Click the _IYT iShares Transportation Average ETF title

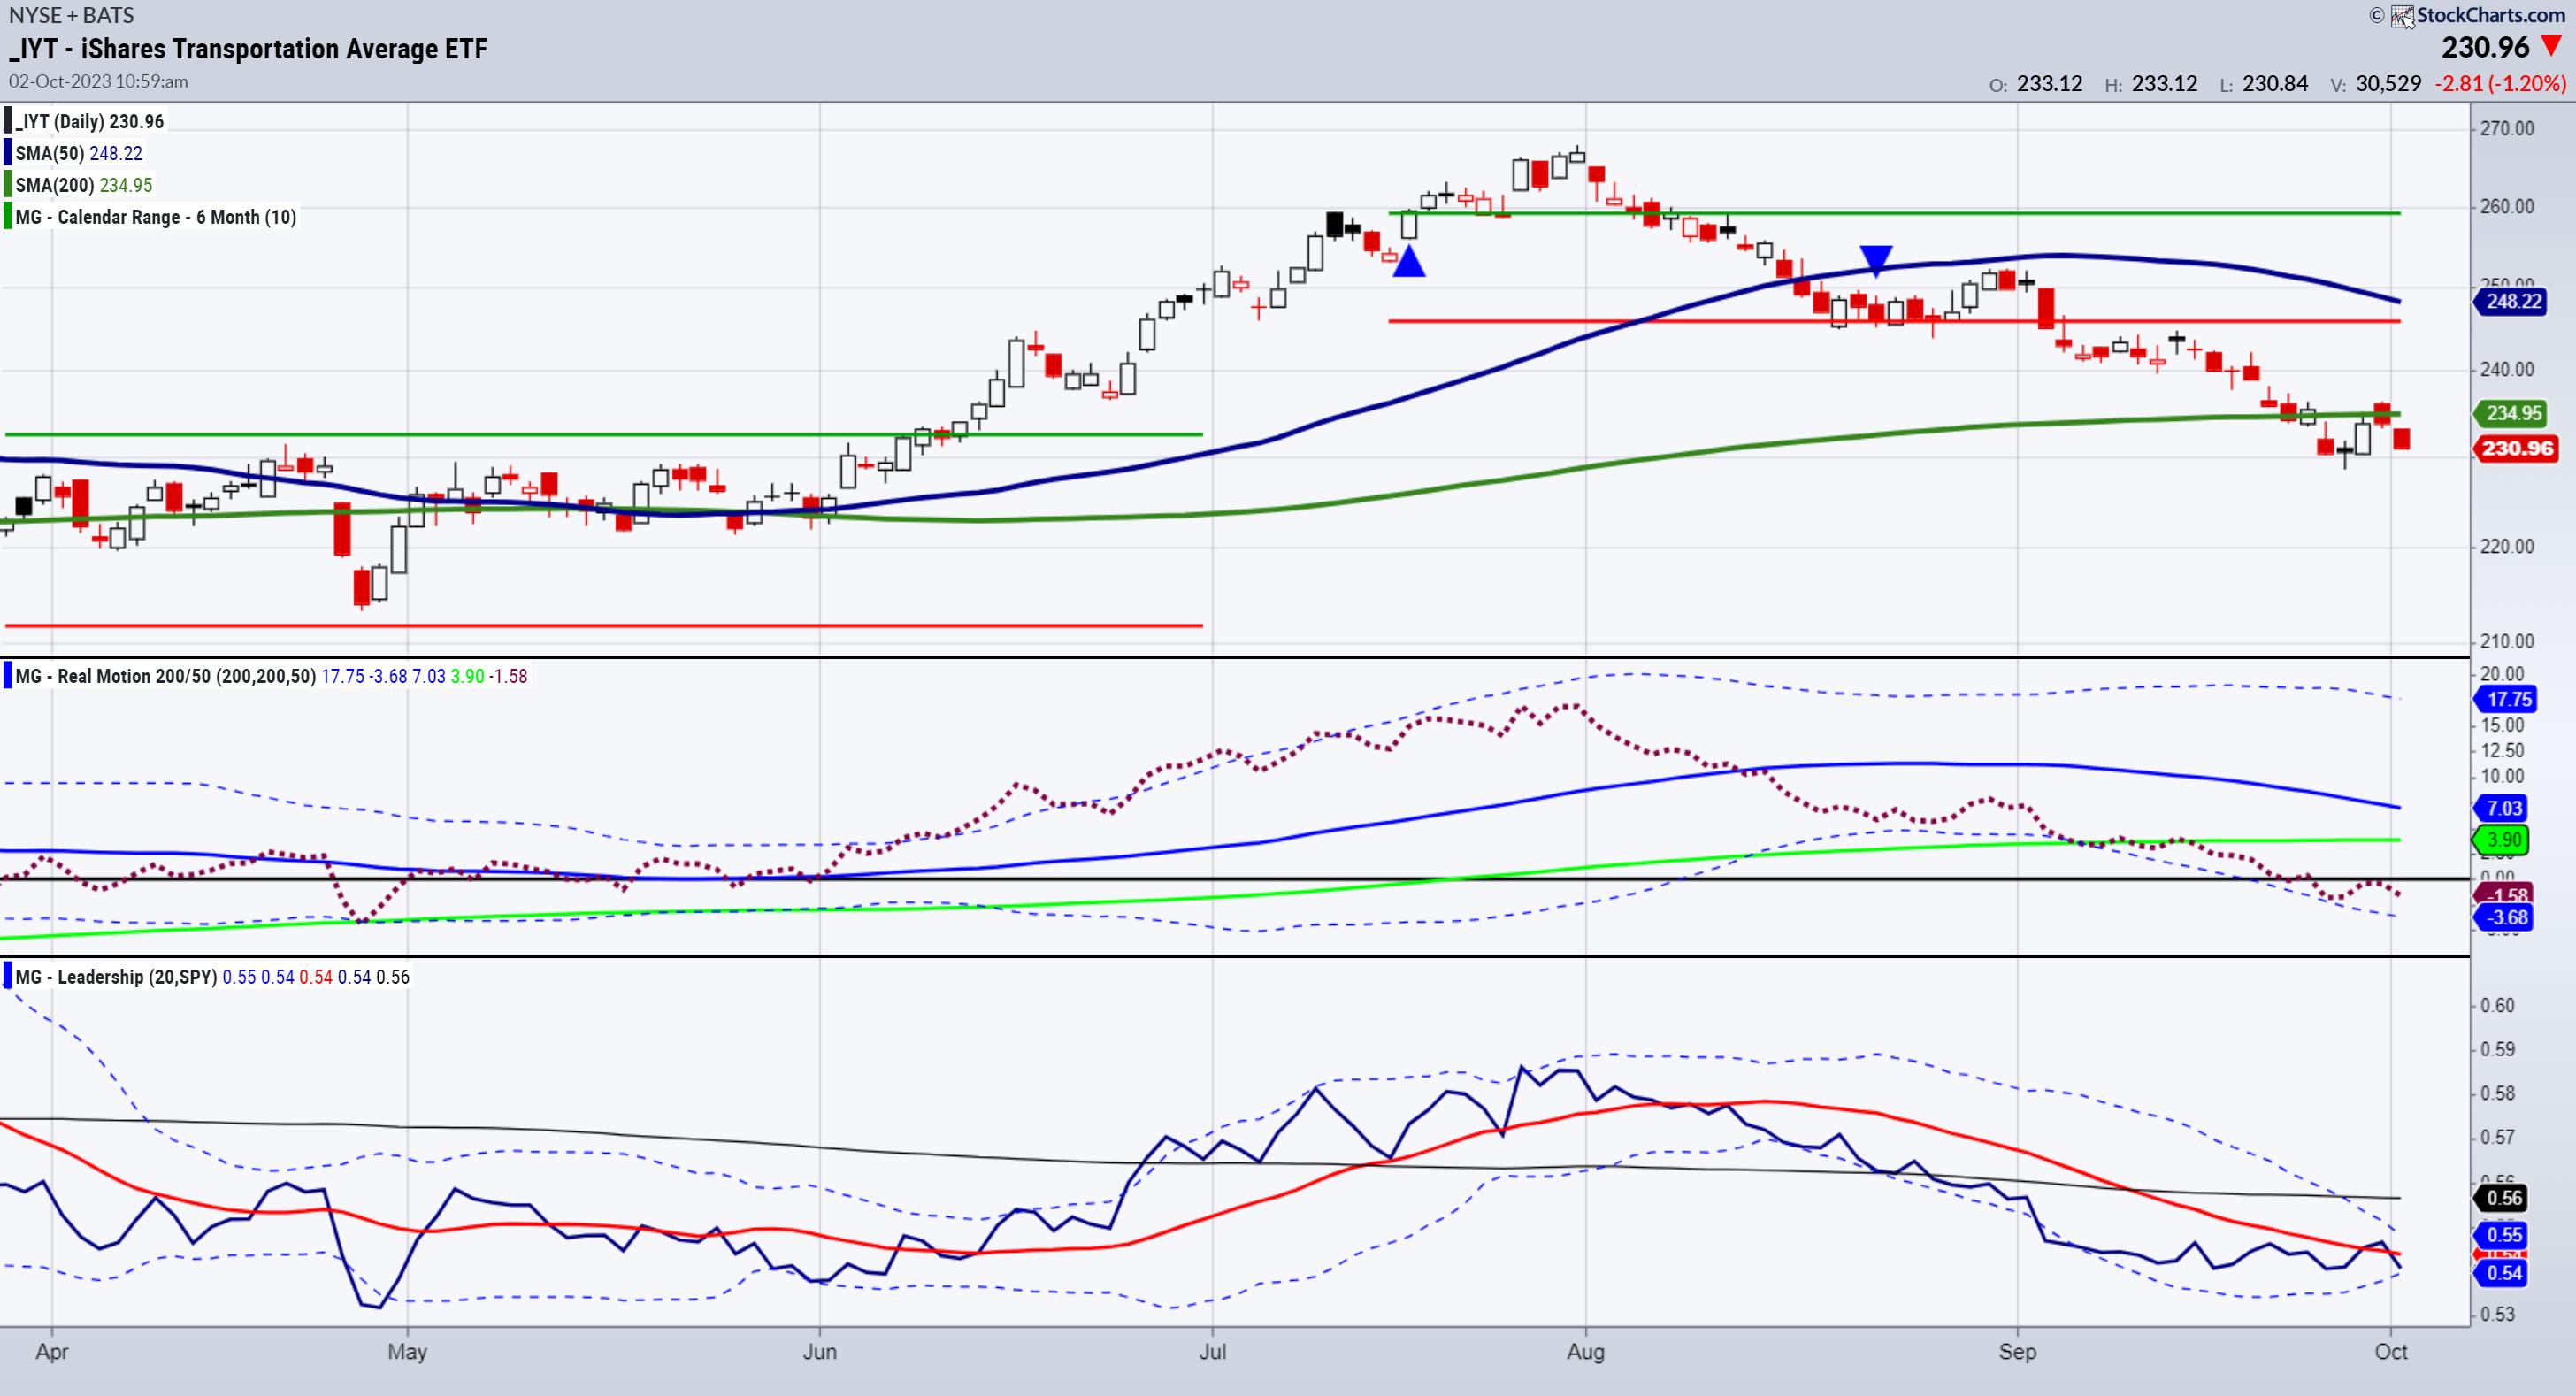(x=248, y=48)
